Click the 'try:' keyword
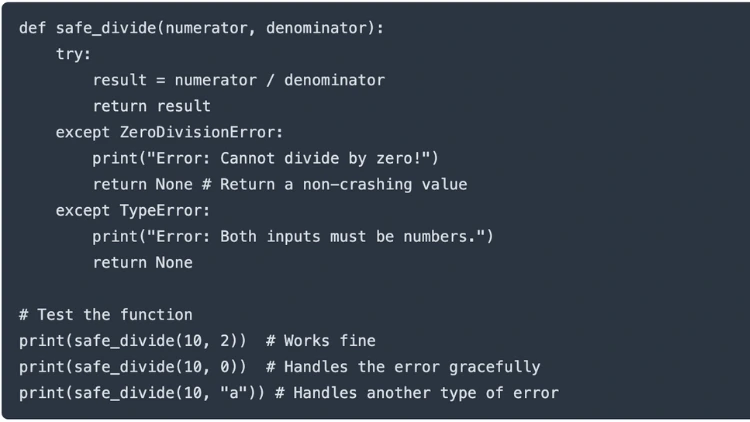 [x=74, y=54]
